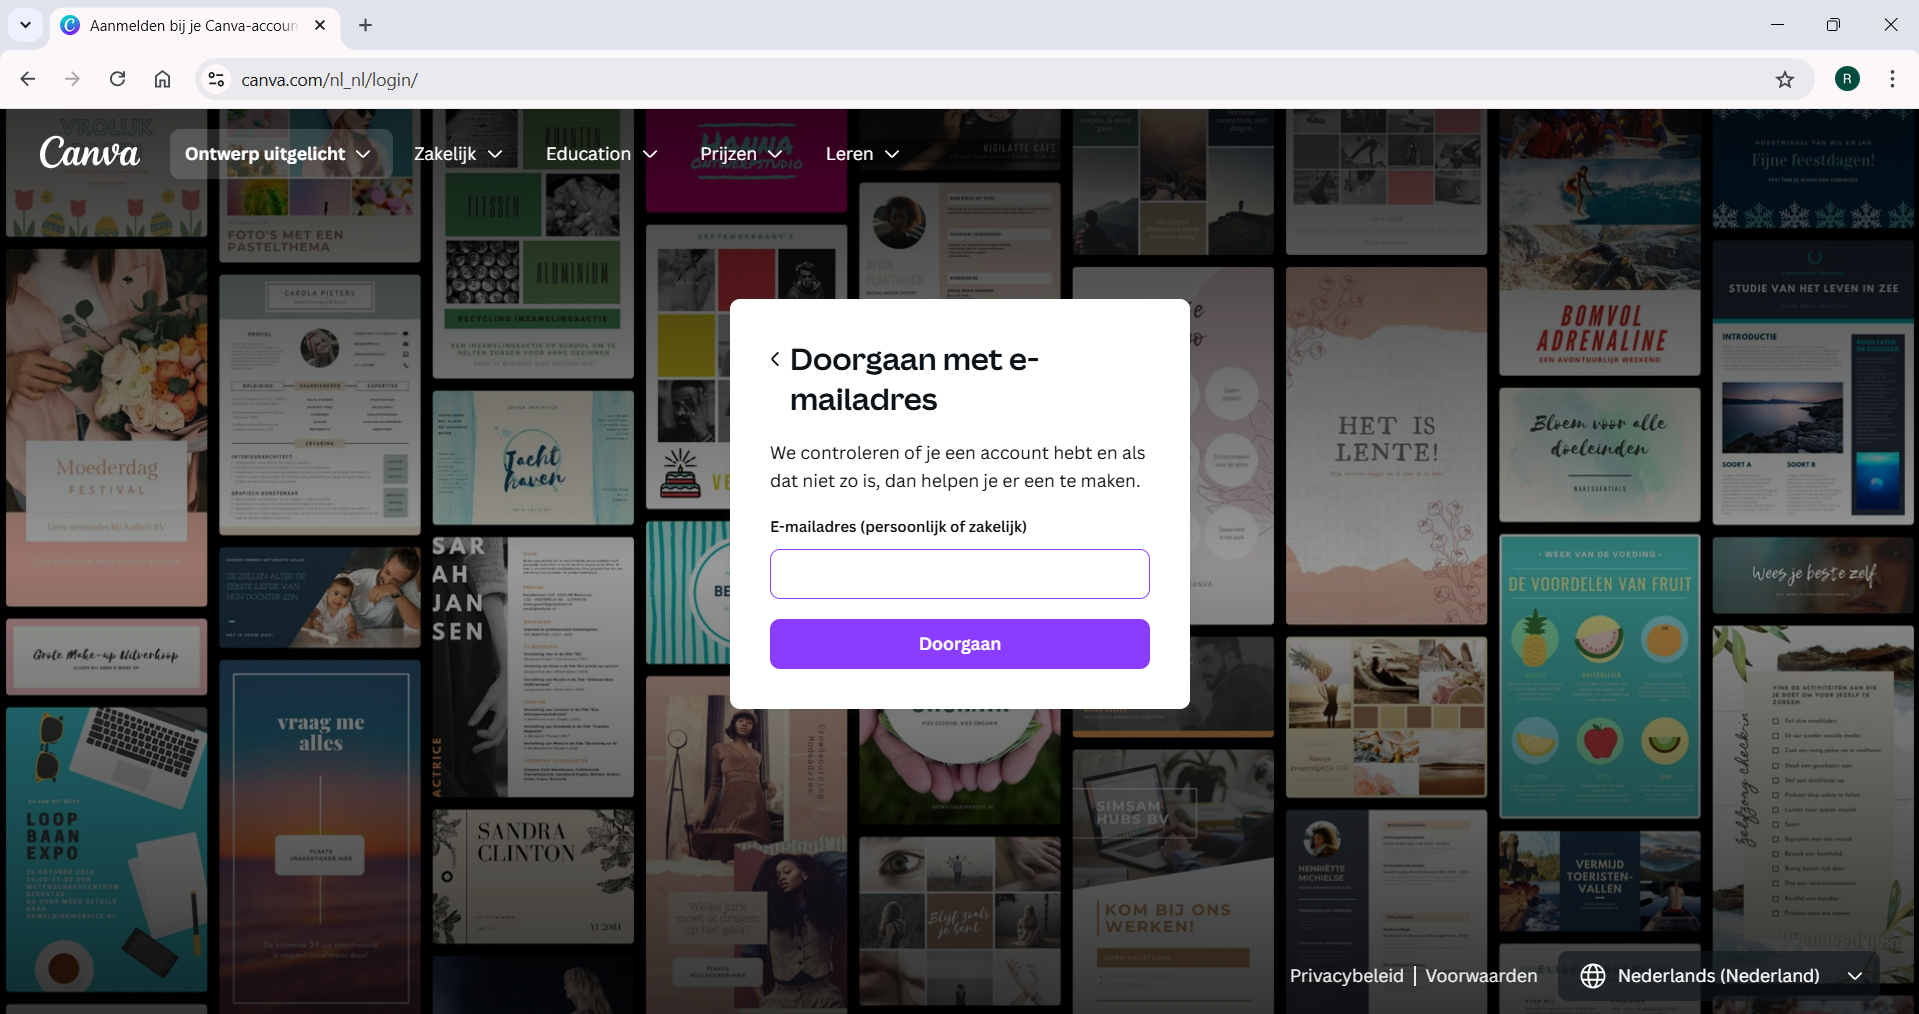Screen dimensions: 1919x1014
Task: Open the Privacybeleid link
Action: [1346, 976]
